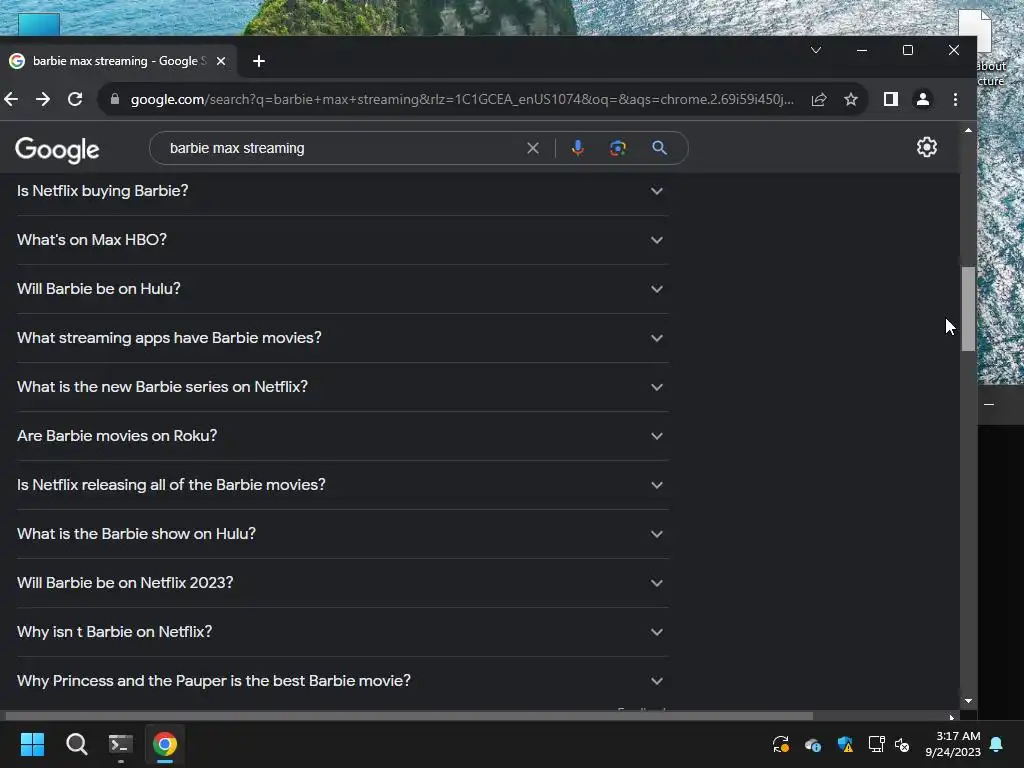Expand 'What streaming apps have Barbie movies?'
This screenshot has height=768, width=1024.
(x=342, y=338)
